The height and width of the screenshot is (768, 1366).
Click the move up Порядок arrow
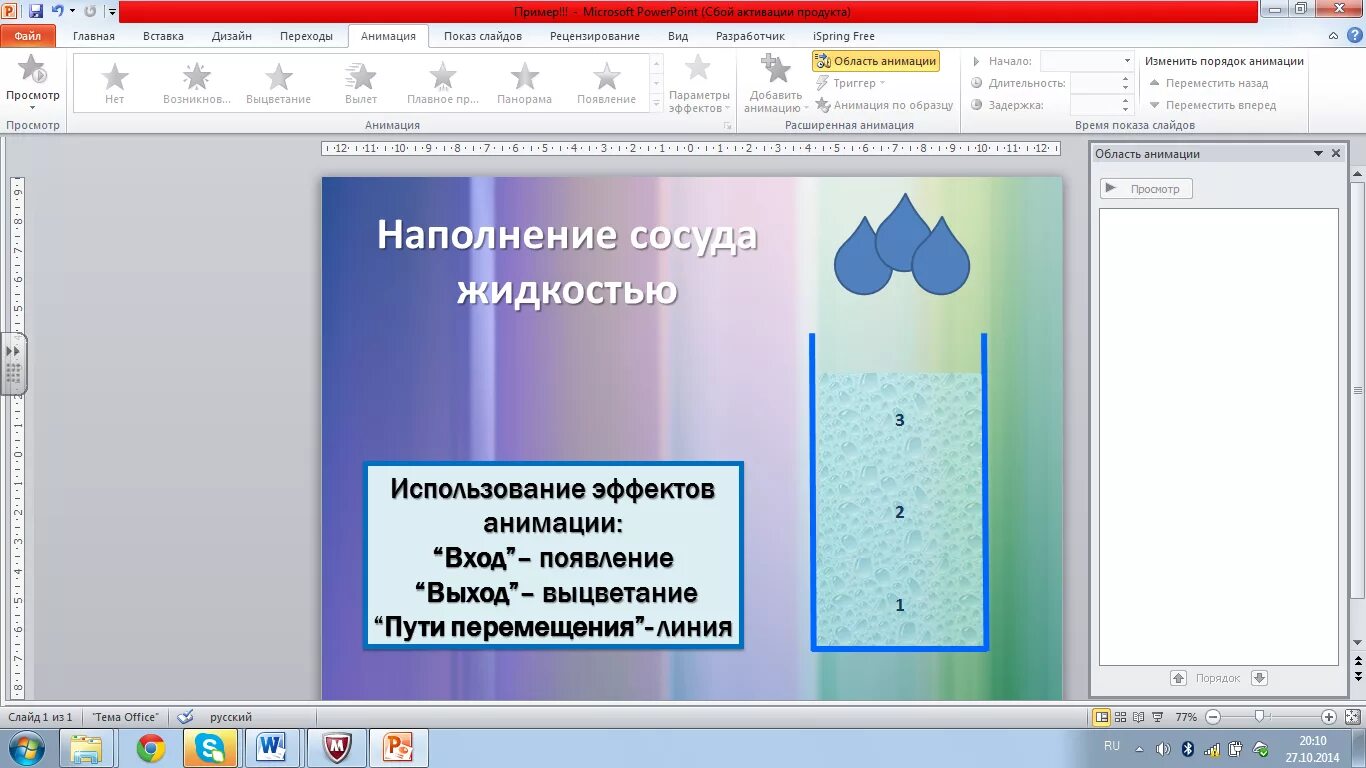point(1178,678)
